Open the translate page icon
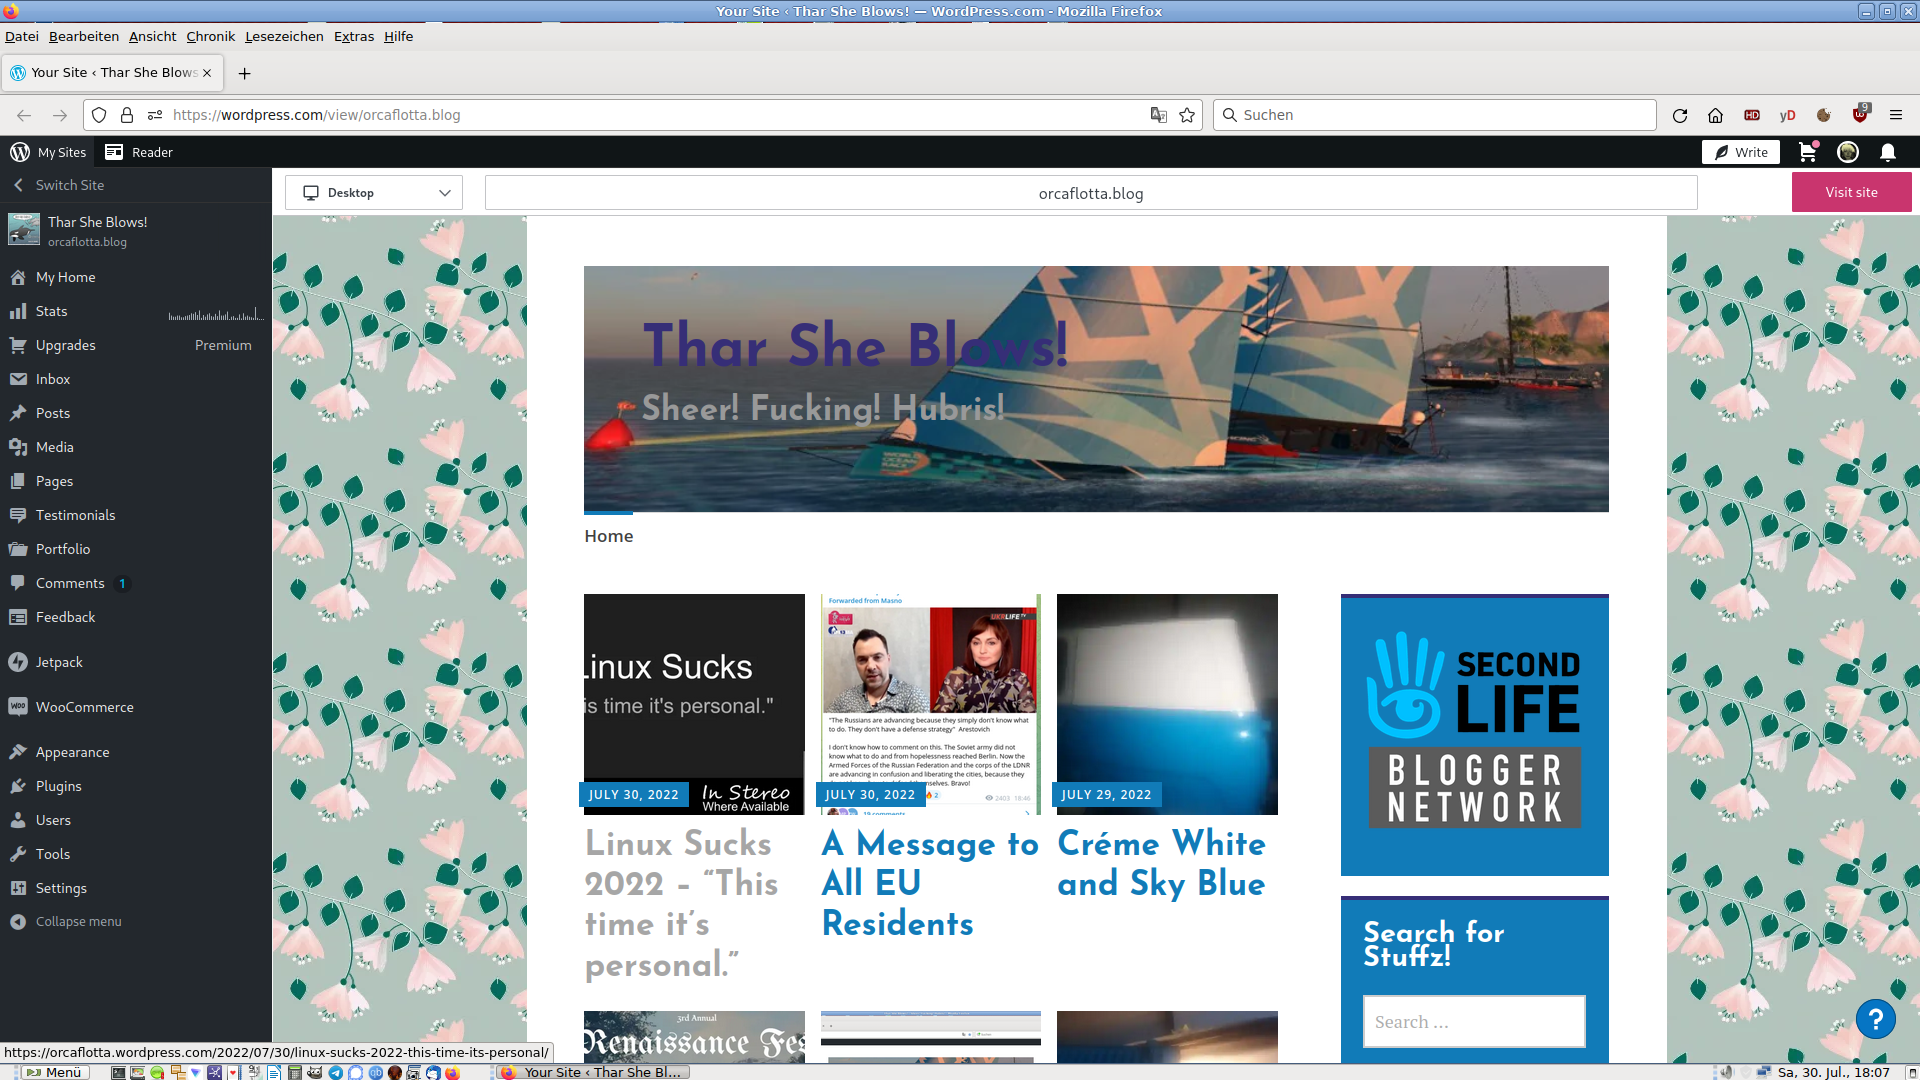The width and height of the screenshot is (1920, 1080). click(1158, 115)
